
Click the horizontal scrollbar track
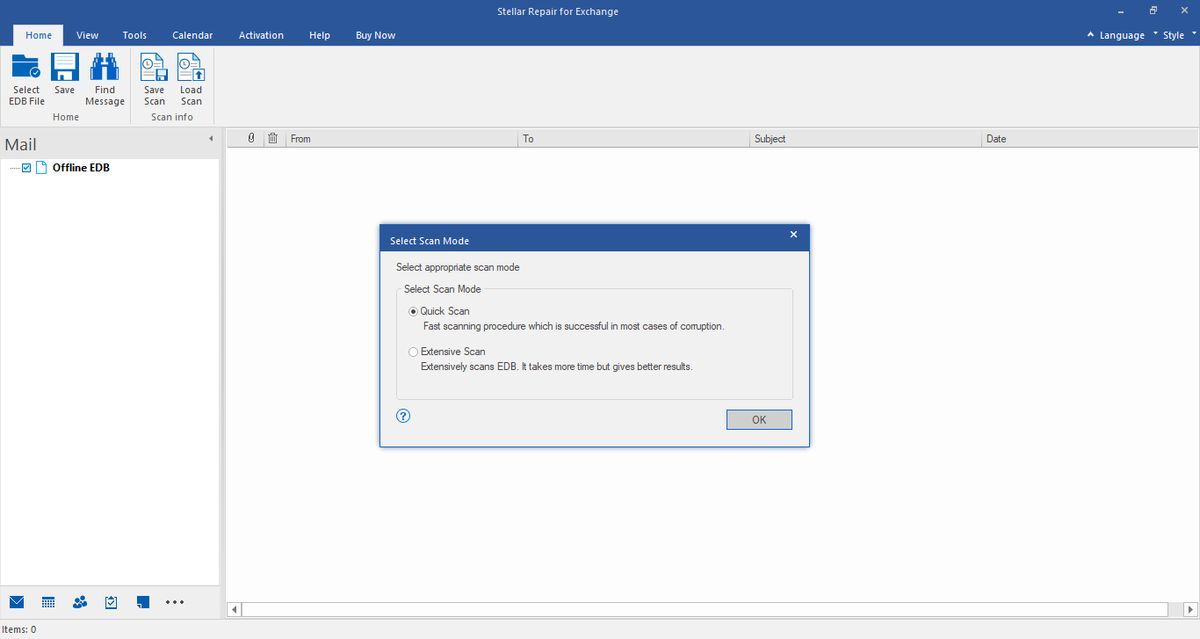[705, 609]
